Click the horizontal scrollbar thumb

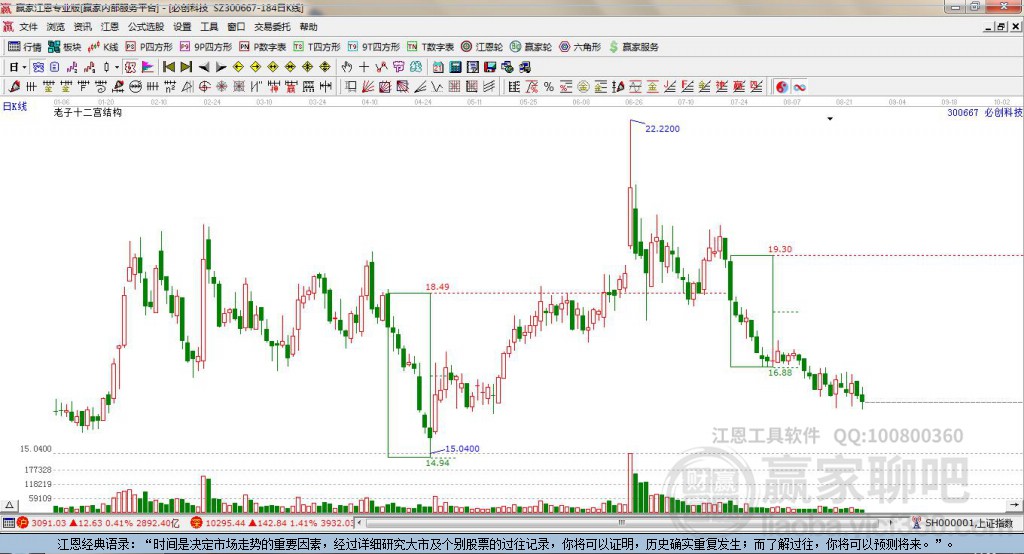(x=622, y=523)
